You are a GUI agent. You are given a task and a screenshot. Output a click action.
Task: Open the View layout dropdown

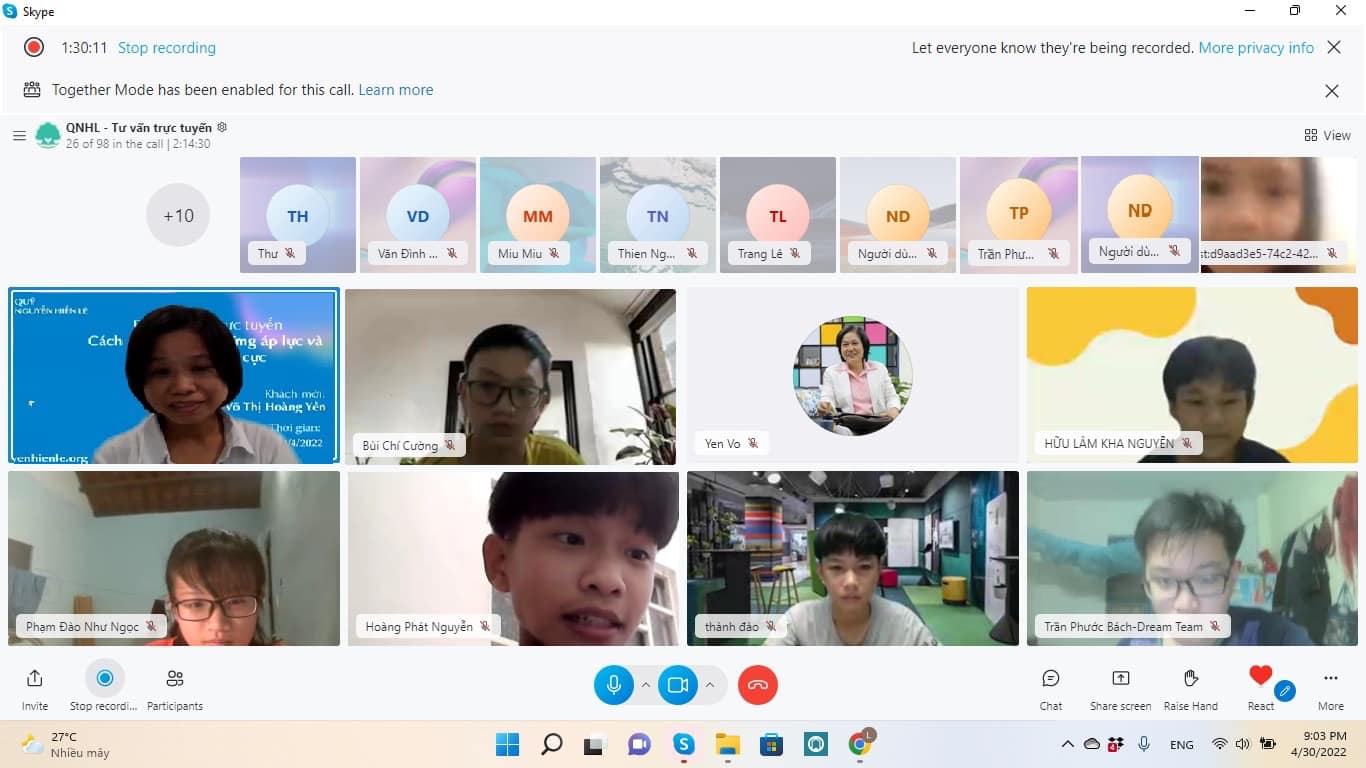1327,135
